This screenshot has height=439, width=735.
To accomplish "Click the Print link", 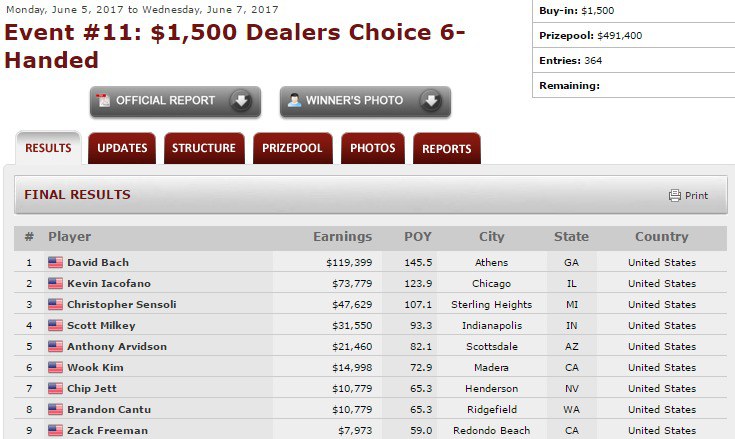I will click(696, 196).
